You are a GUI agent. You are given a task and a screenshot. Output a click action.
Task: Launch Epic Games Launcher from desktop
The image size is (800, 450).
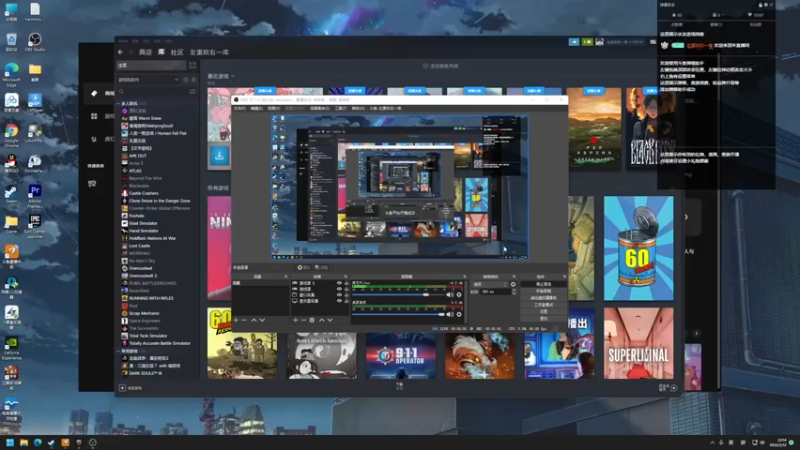tap(35, 227)
